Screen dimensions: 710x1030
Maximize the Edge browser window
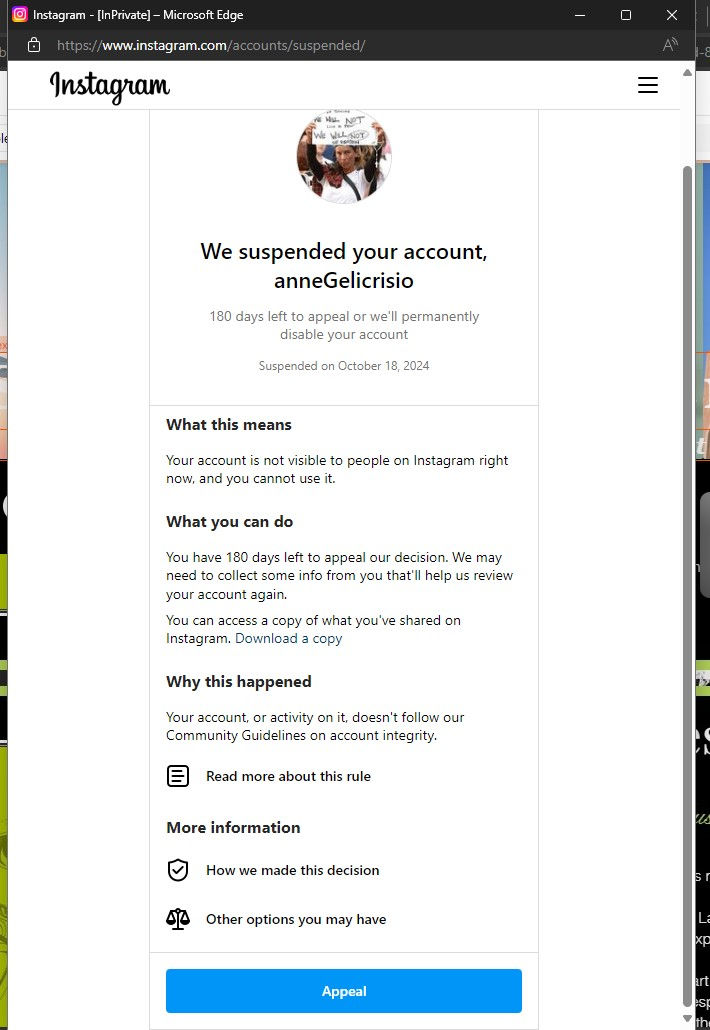click(626, 14)
